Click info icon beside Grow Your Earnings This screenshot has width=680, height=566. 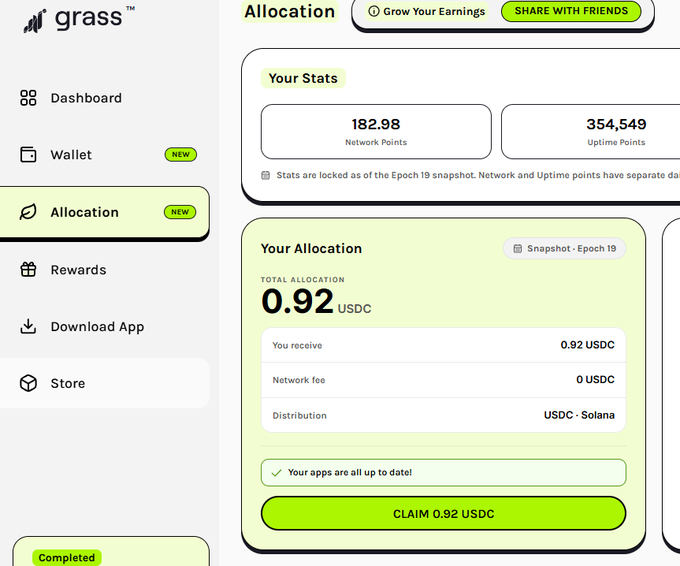pos(373,11)
